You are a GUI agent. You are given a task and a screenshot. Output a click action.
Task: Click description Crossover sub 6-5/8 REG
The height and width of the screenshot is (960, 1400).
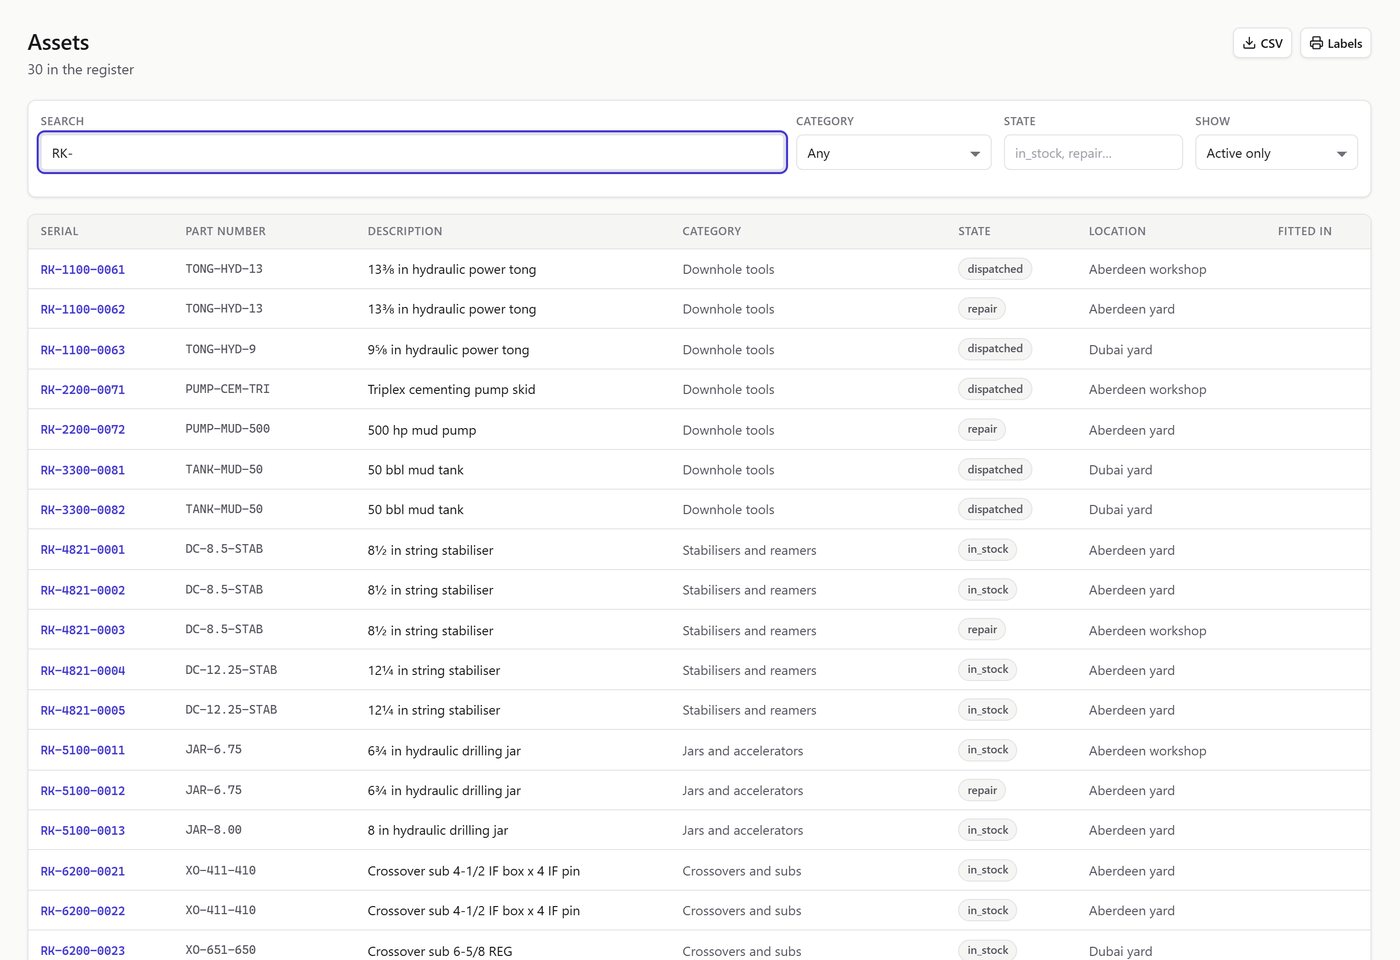coord(440,951)
